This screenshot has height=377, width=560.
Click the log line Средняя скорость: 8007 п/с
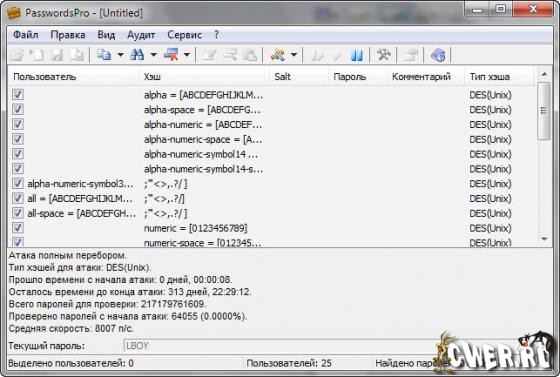coord(71,328)
